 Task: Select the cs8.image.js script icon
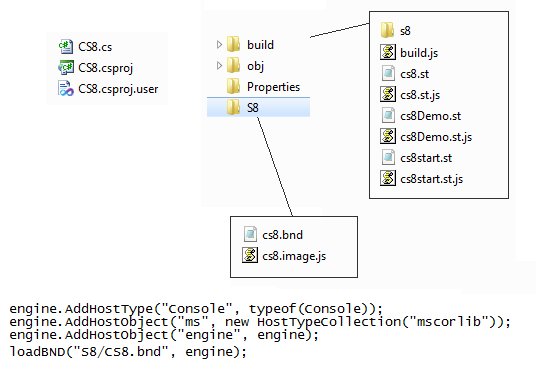coord(250,255)
